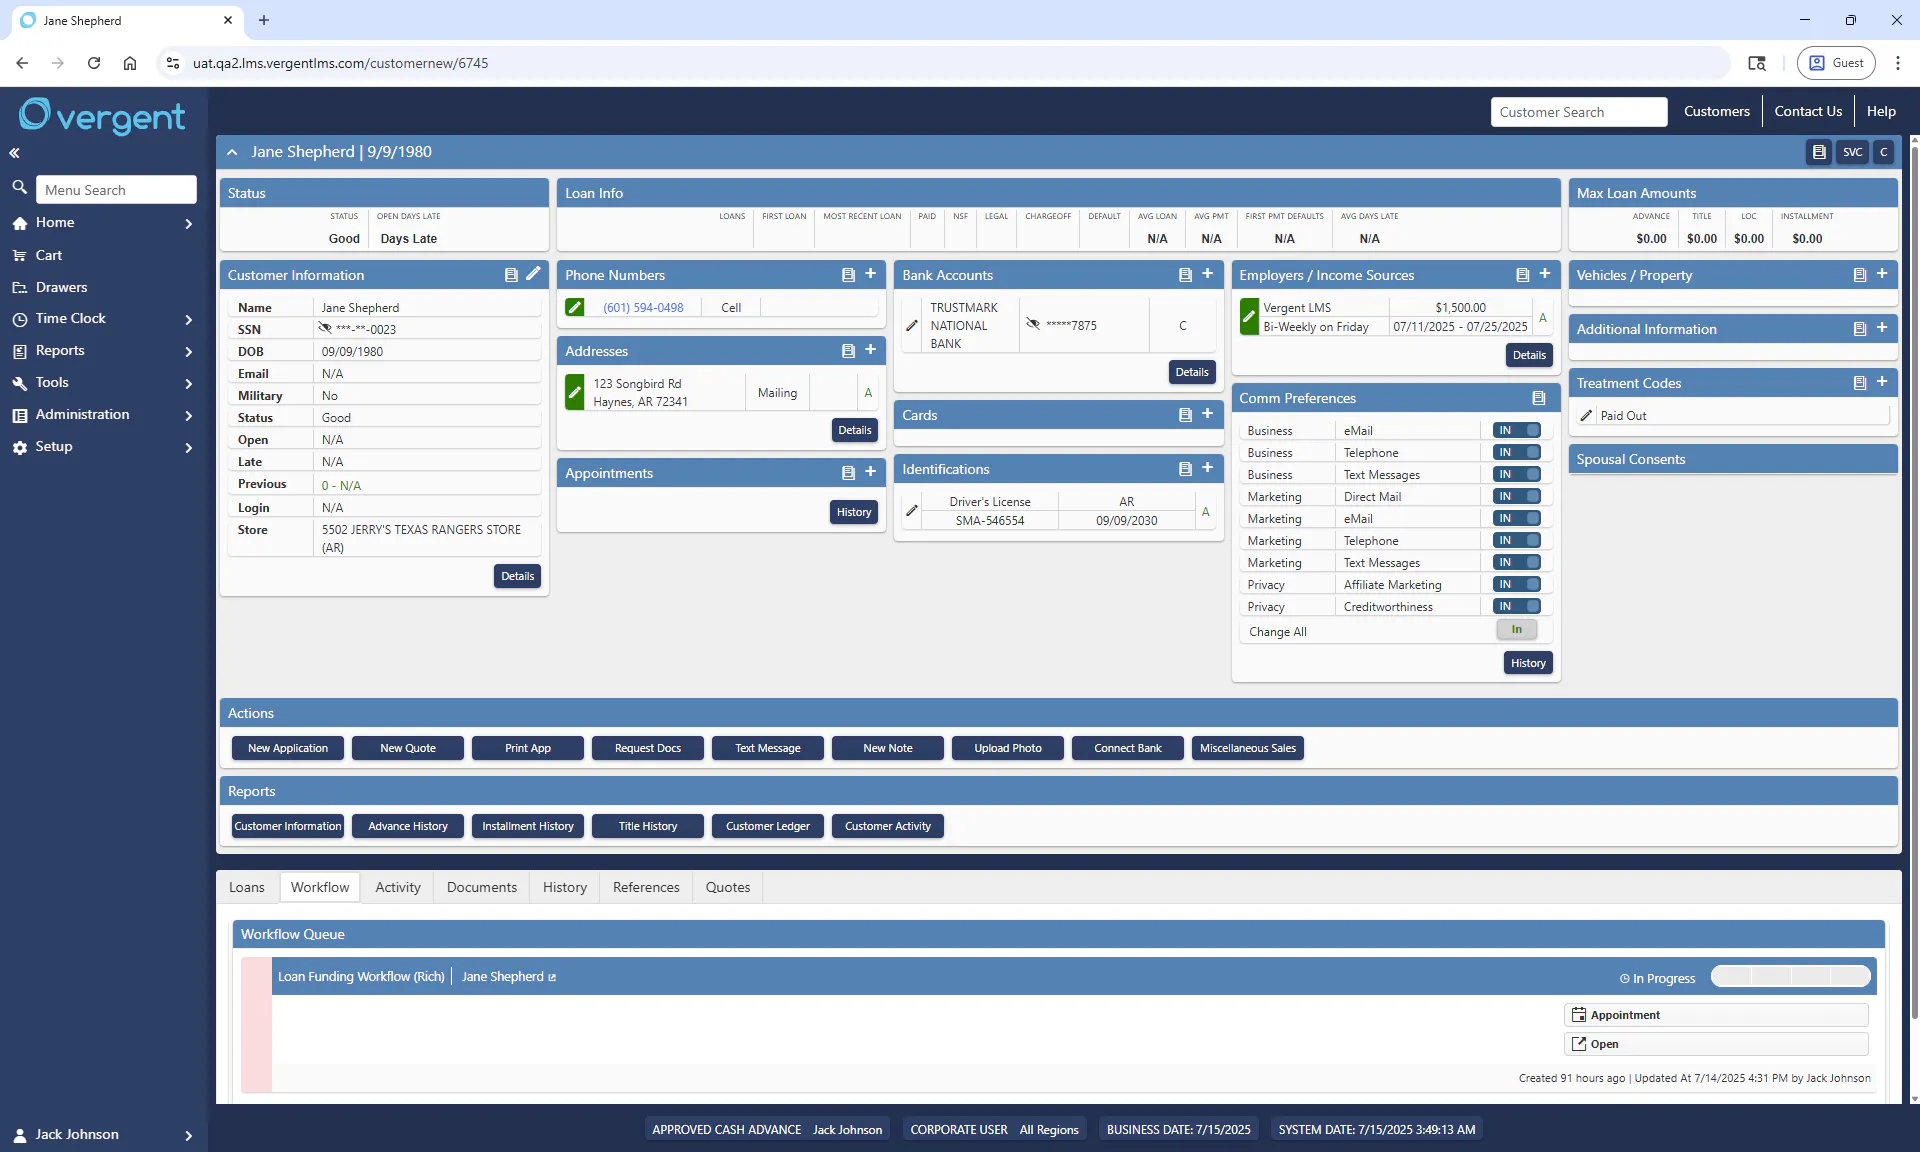Add a new identification with plus icon
Viewport: 1920px width, 1152px height.
1207,468
